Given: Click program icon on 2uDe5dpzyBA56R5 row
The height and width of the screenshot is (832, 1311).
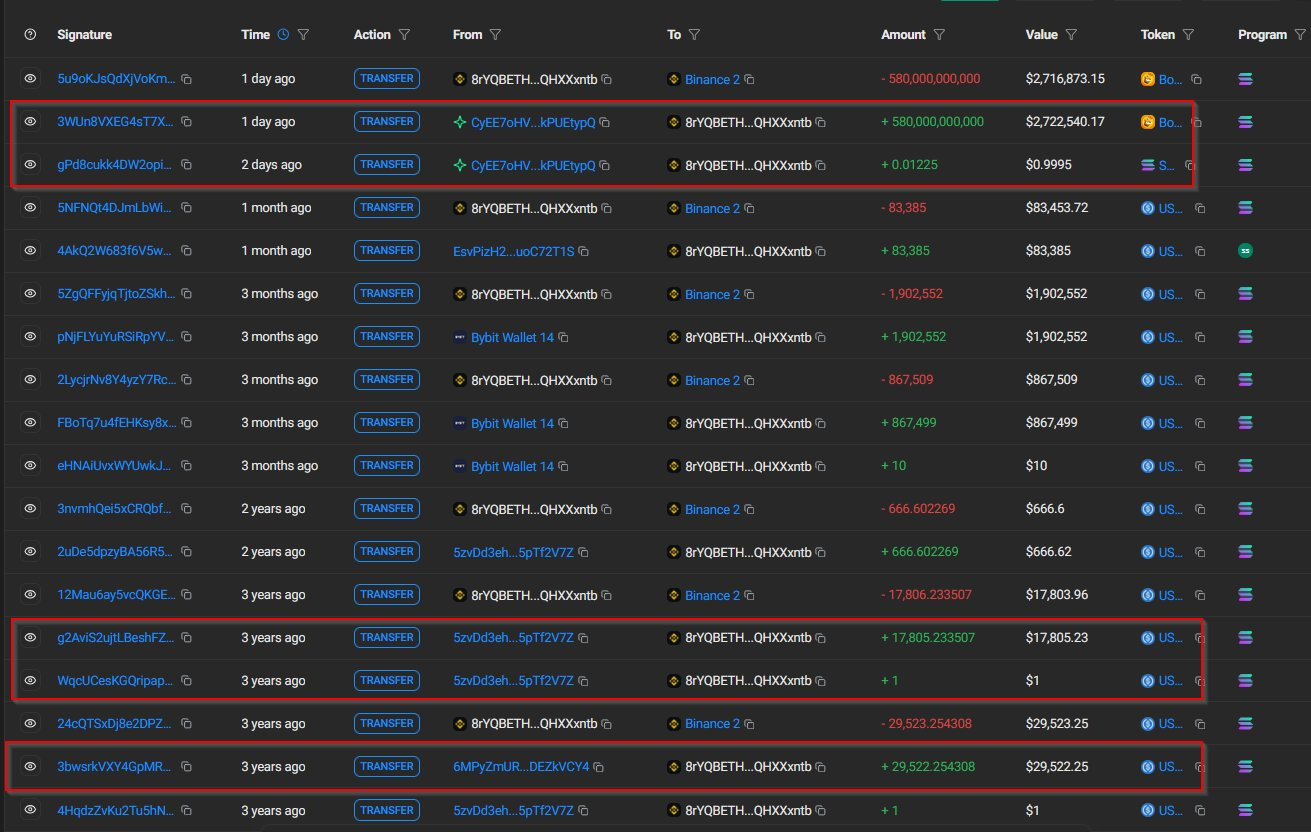Looking at the screenshot, I should [x=1246, y=551].
